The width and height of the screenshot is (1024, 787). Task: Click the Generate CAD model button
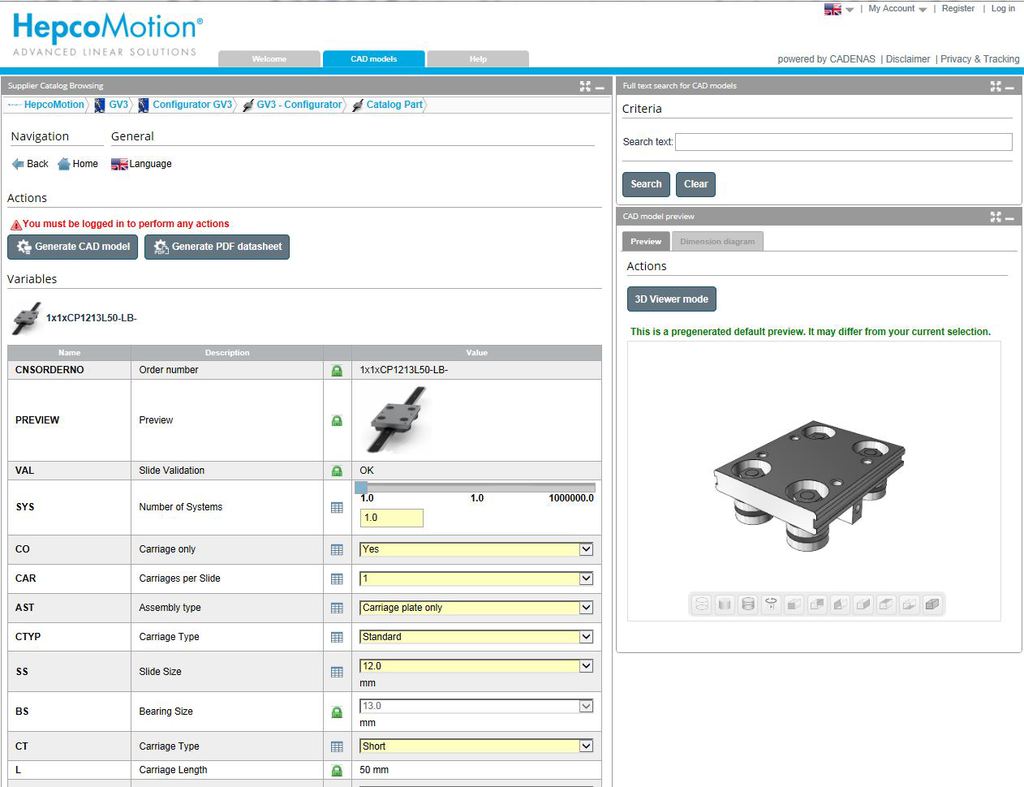pos(72,247)
